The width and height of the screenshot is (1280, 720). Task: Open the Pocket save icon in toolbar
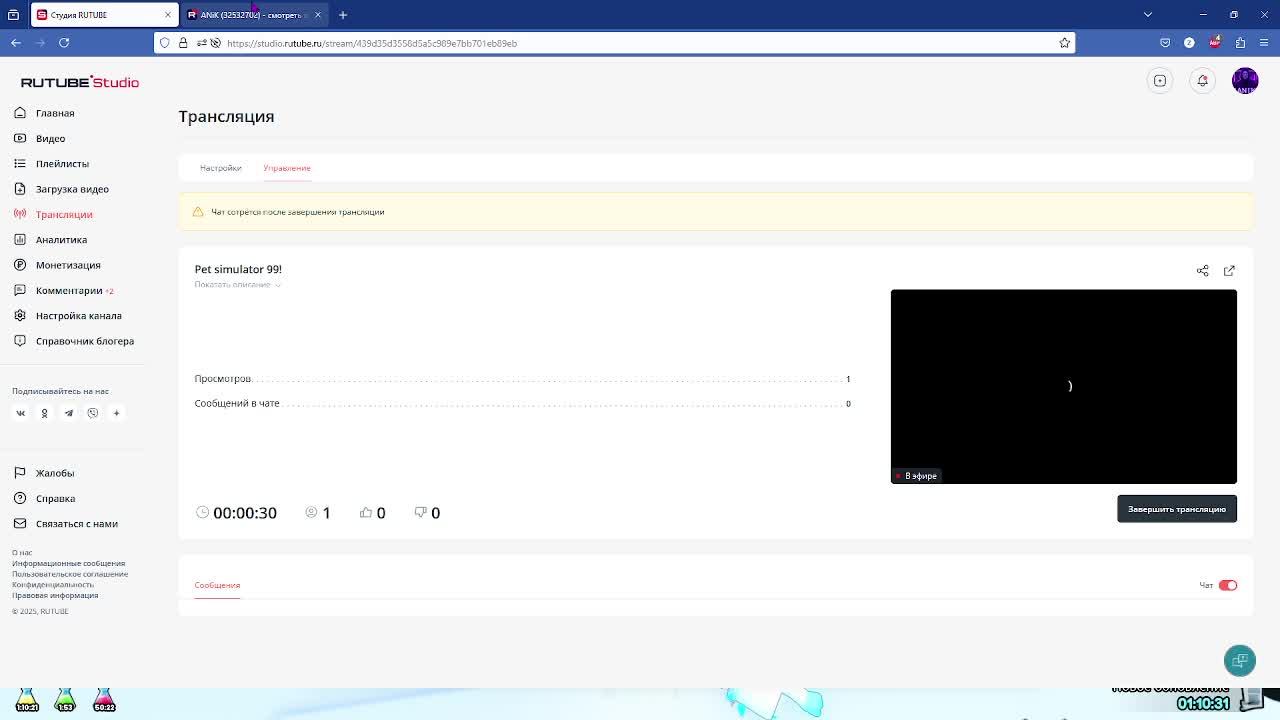pos(1165,43)
